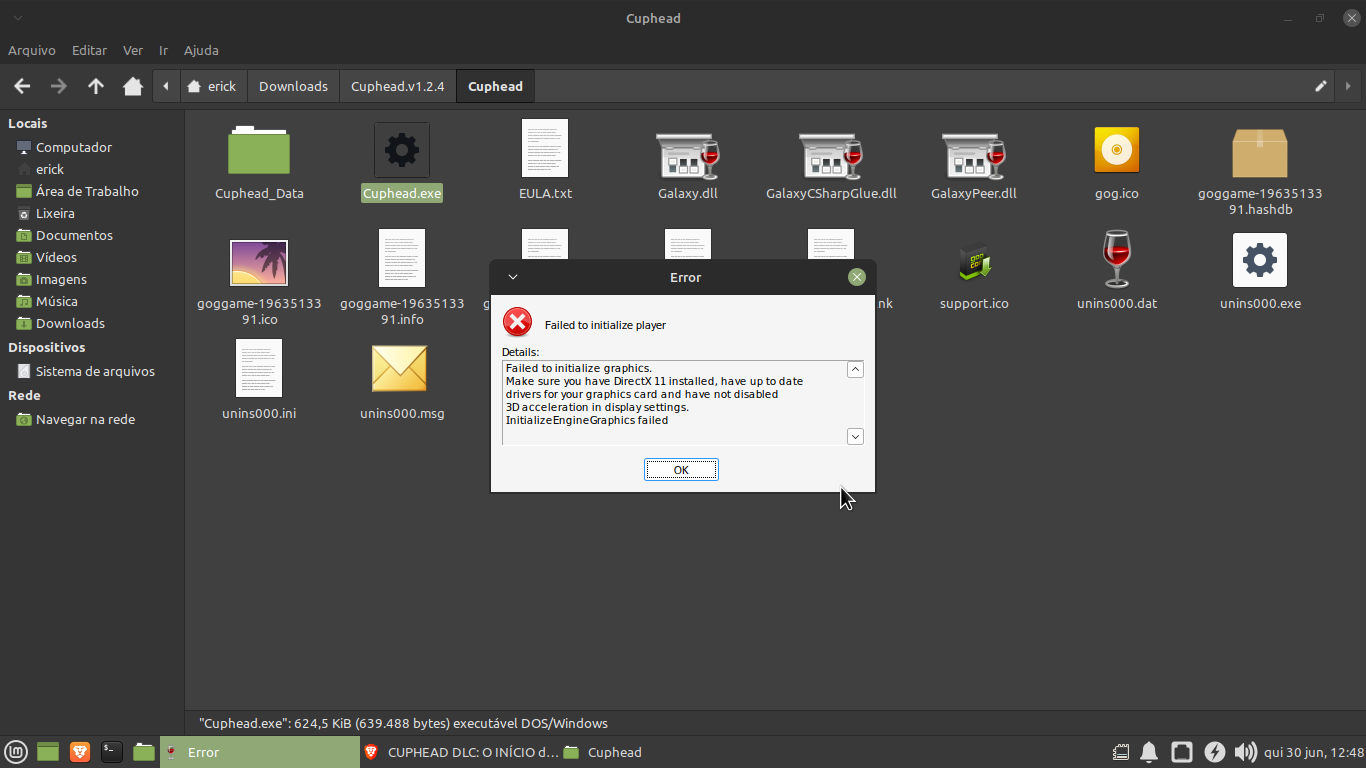Select the goggame .info document icon
Viewport: 1366px width, 768px height.
tap(402, 259)
